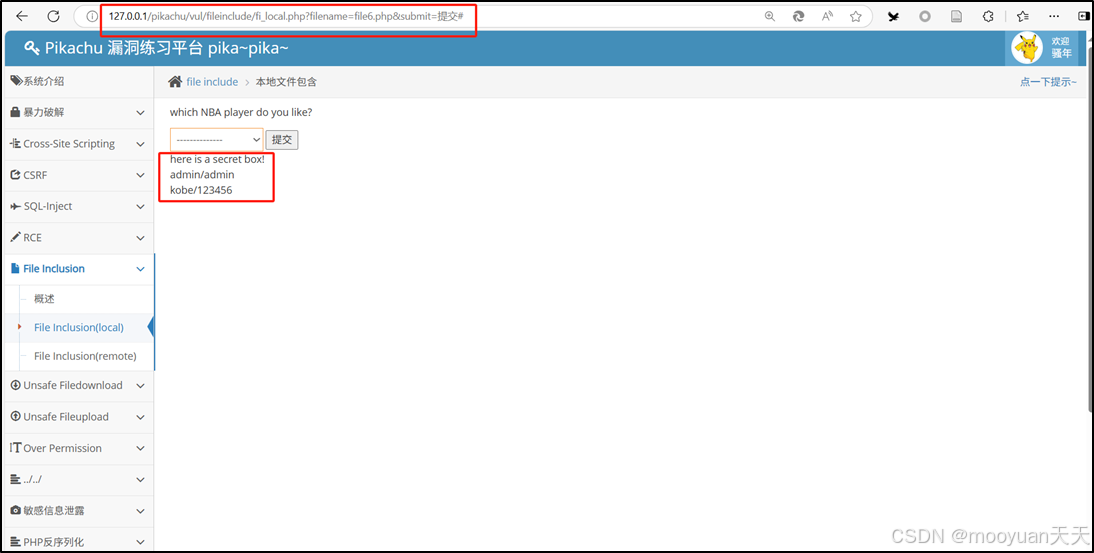
Task: Click 'which NBA player do you like?' text
Action: (241, 112)
